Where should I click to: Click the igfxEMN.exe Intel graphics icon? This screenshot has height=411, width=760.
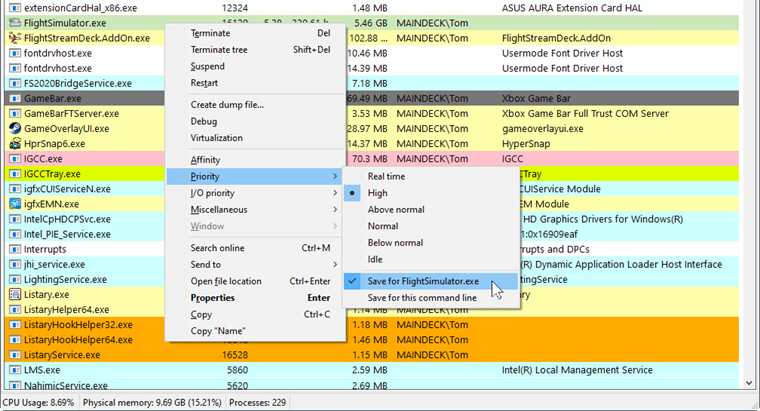[14, 204]
